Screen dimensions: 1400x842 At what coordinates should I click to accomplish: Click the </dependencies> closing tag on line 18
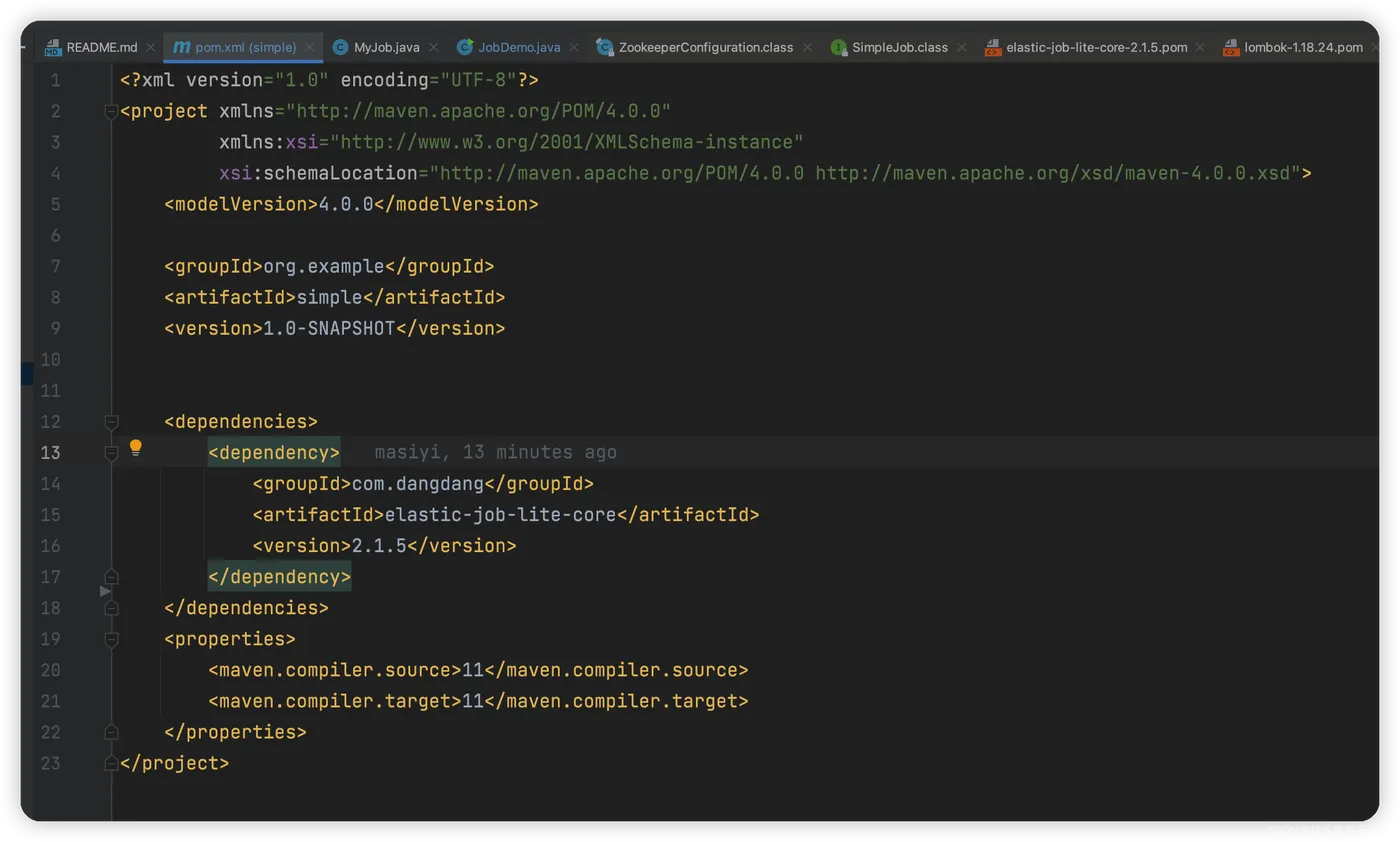point(246,608)
